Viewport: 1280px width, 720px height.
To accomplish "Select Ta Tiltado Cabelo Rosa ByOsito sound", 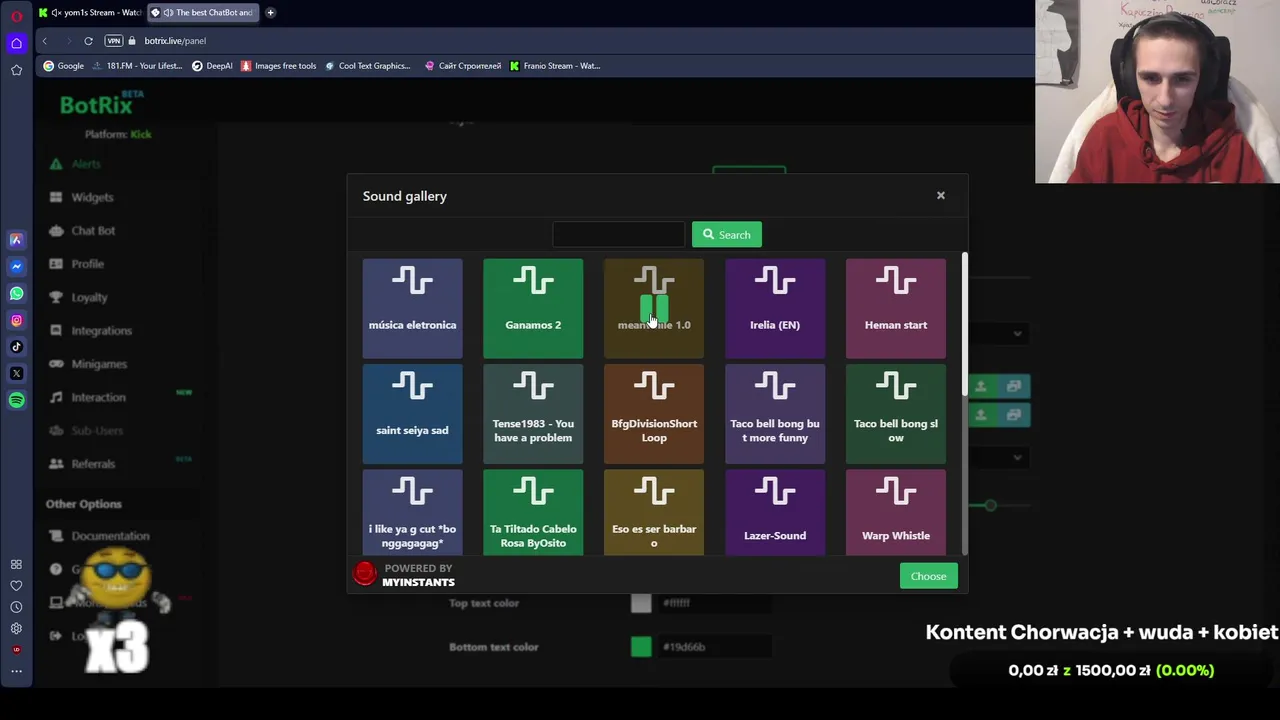I will click(533, 512).
